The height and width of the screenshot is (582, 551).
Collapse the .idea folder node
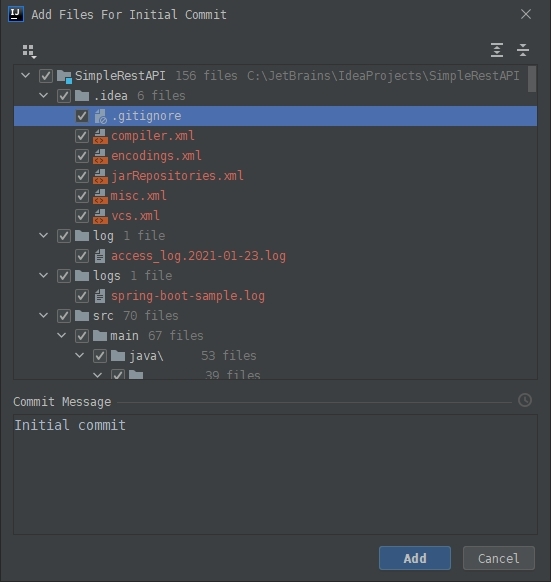pyautogui.click(x=43, y=95)
